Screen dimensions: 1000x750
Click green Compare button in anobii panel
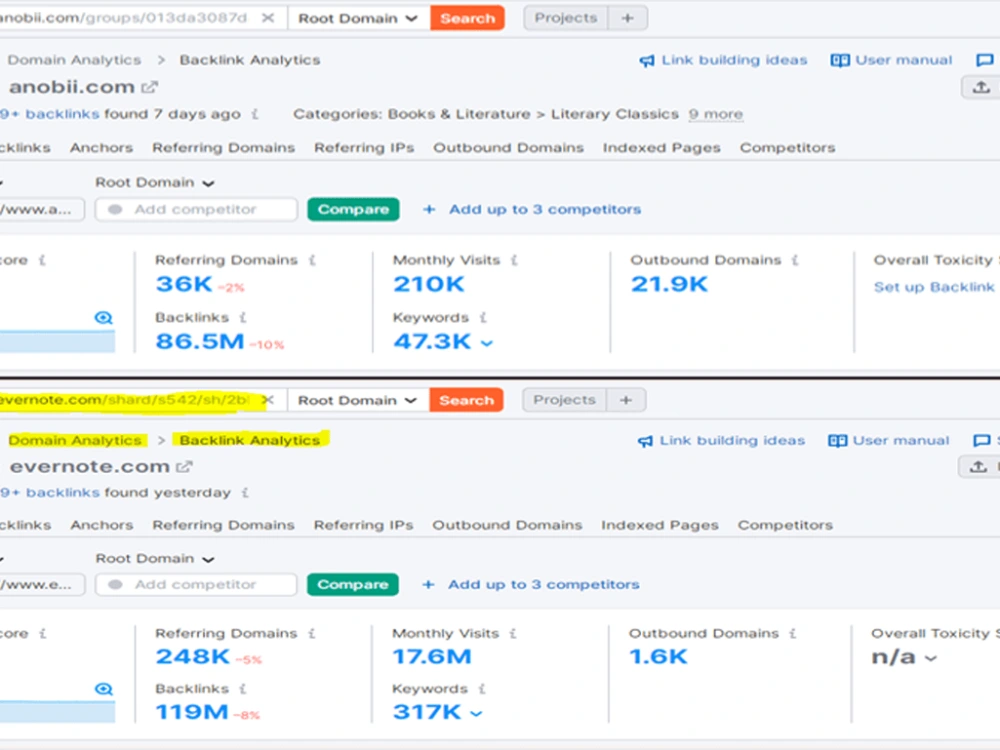pos(353,209)
